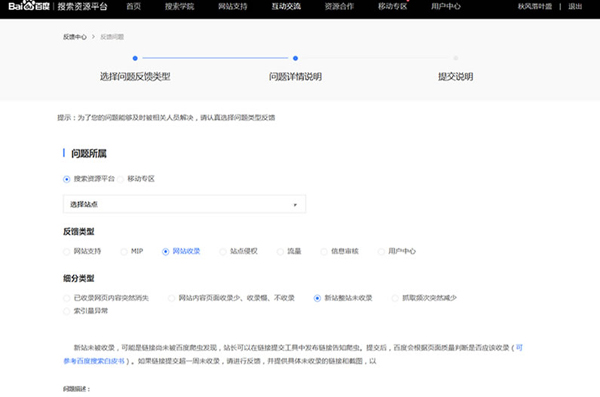
Task: Select 用户中心 feedback type radio
Action: pyautogui.click(x=381, y=252)
